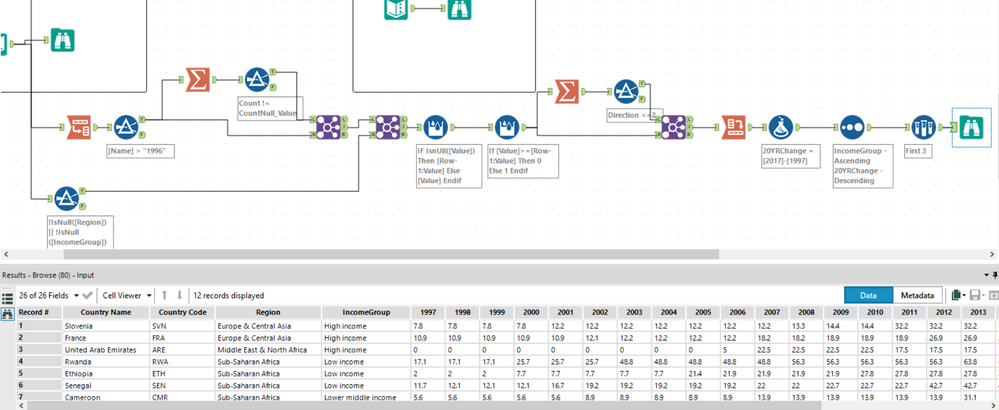The height and width of the screenshot is (410, 999).
Task: Click the First 3 annotation label
Action: click(917, 152)
